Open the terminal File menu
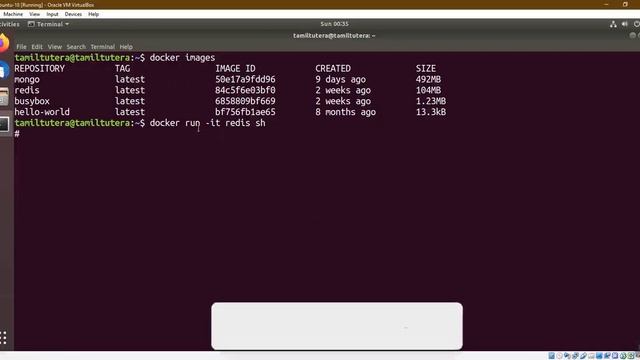 click(21, 47)
